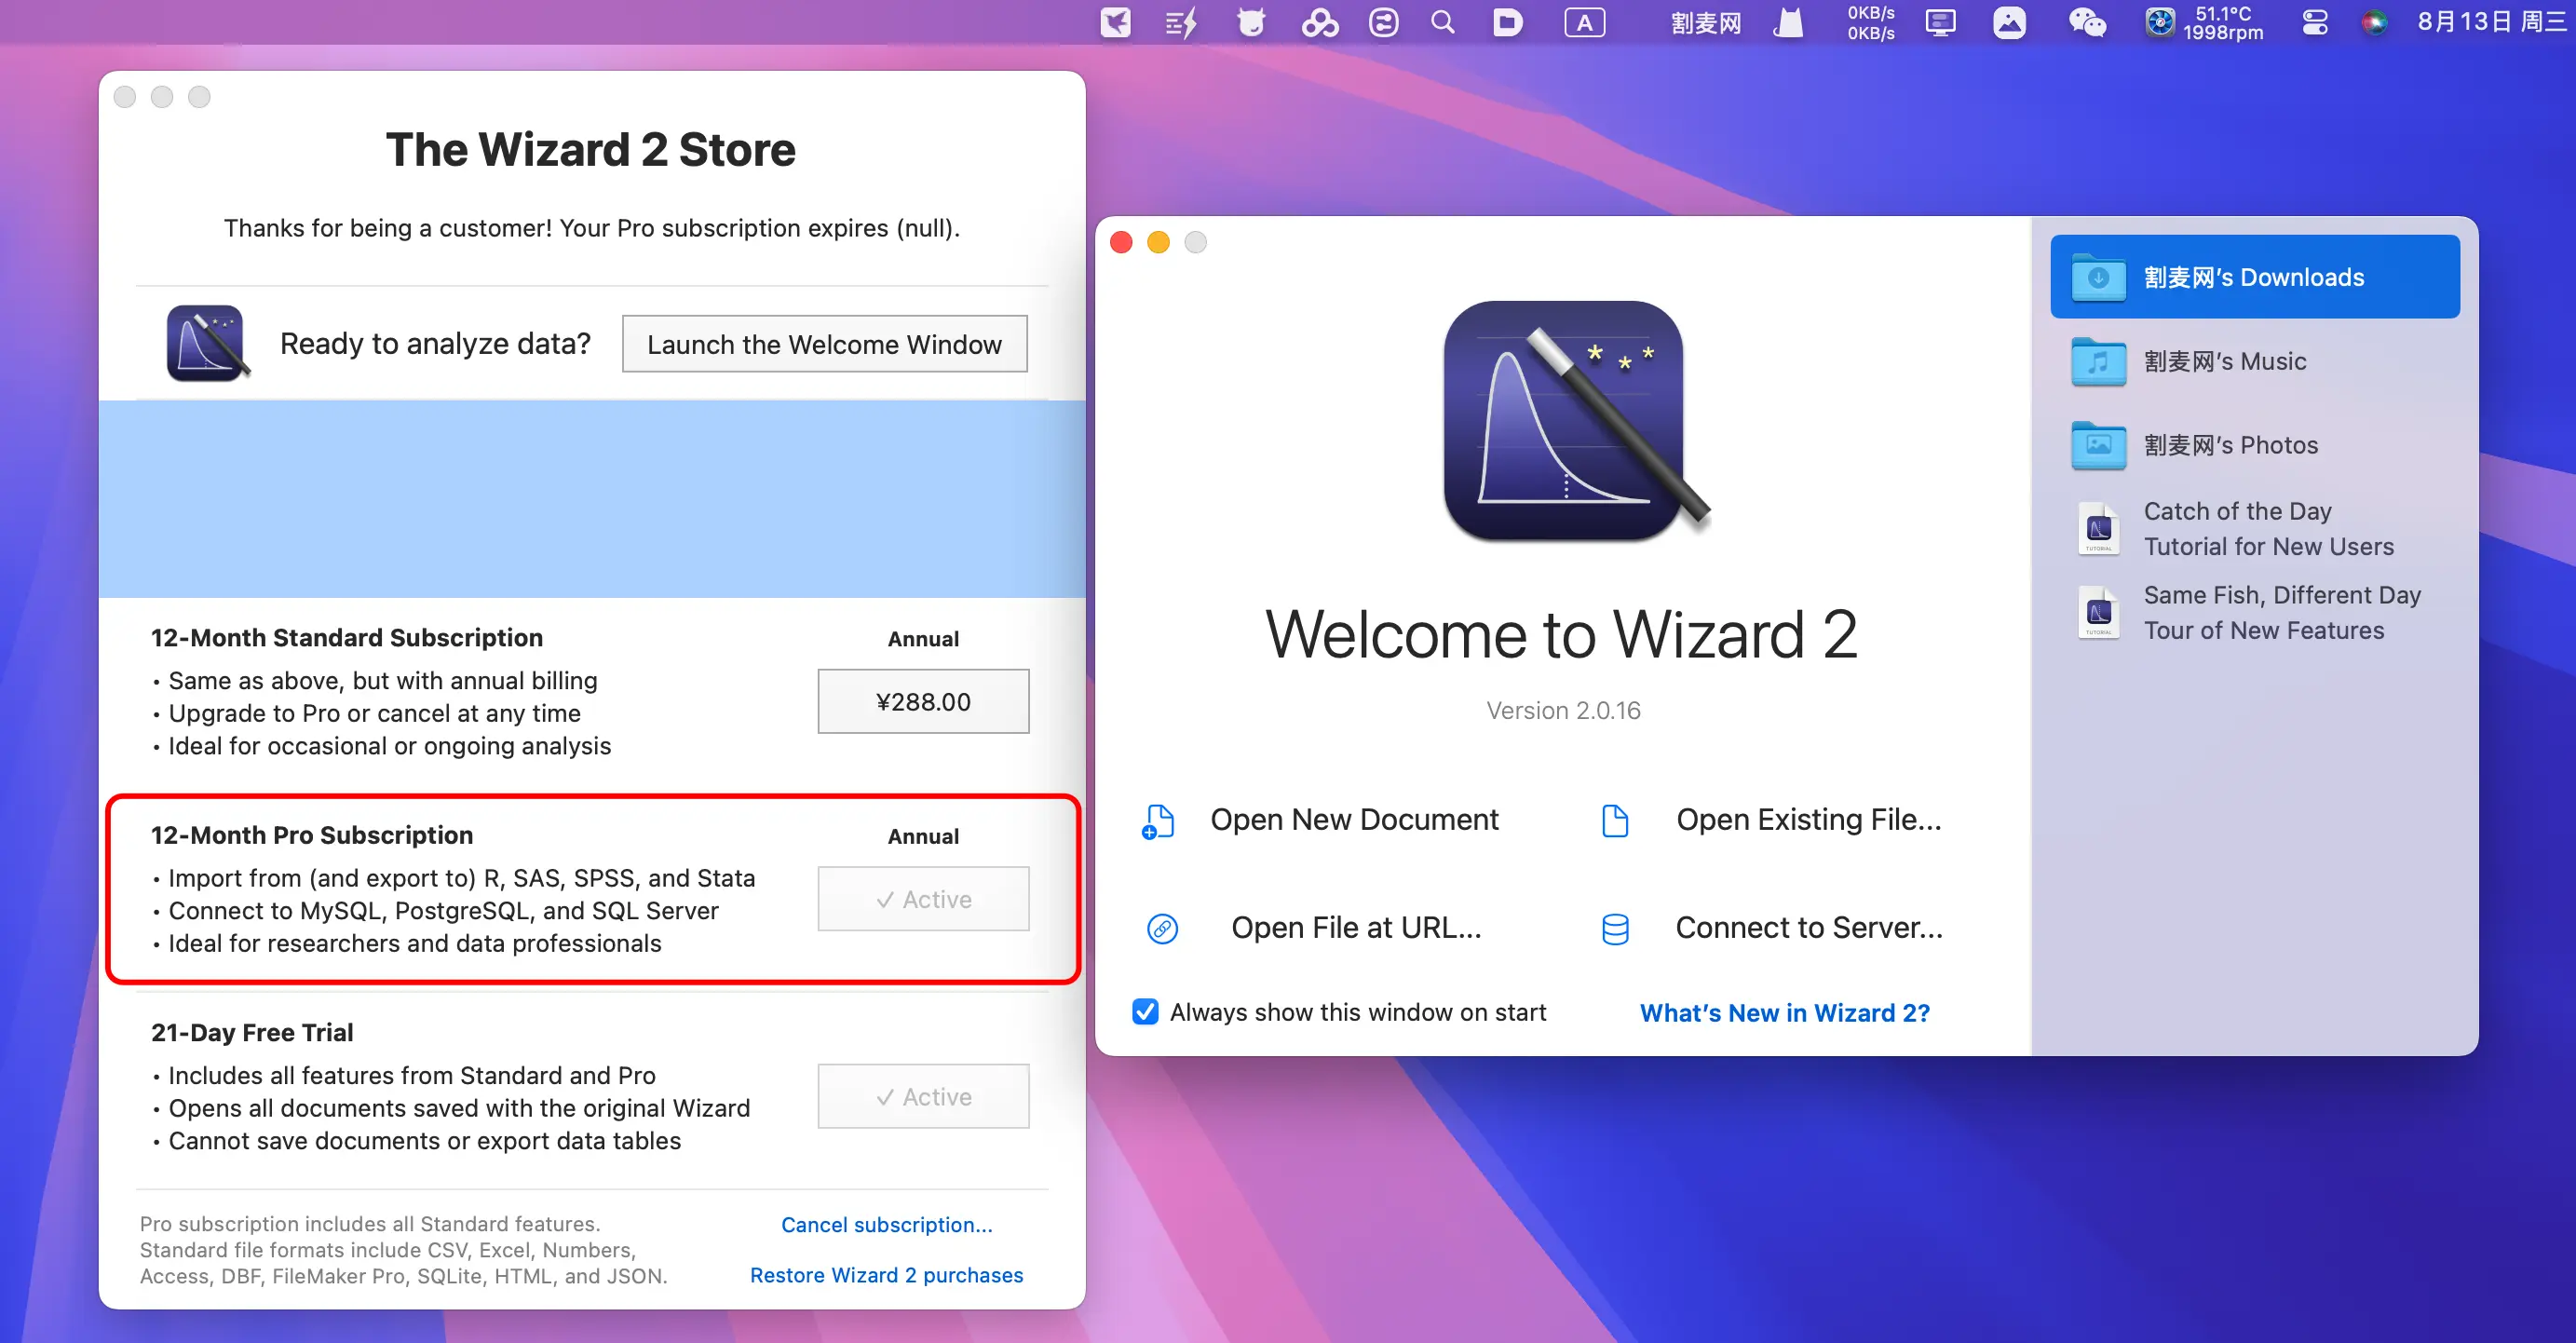The height and width of the screenshot is (1343, 2576).
Task: Click the lightning list icon in menu bar
Action: (x=1181, y=22)
